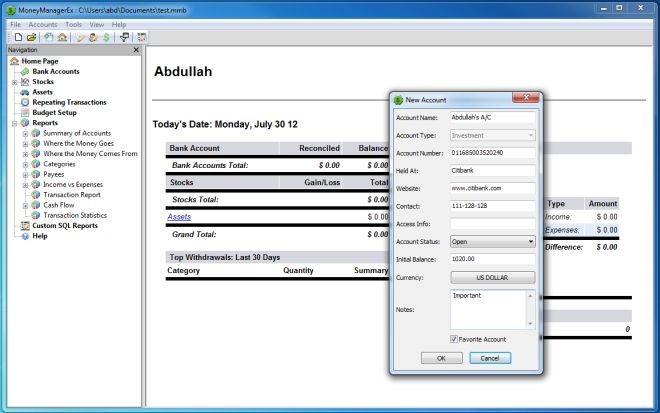Screen dimensions: 660x413
Task: Click the Open database folder toolbar icon
Action: [x=32, y=37]
